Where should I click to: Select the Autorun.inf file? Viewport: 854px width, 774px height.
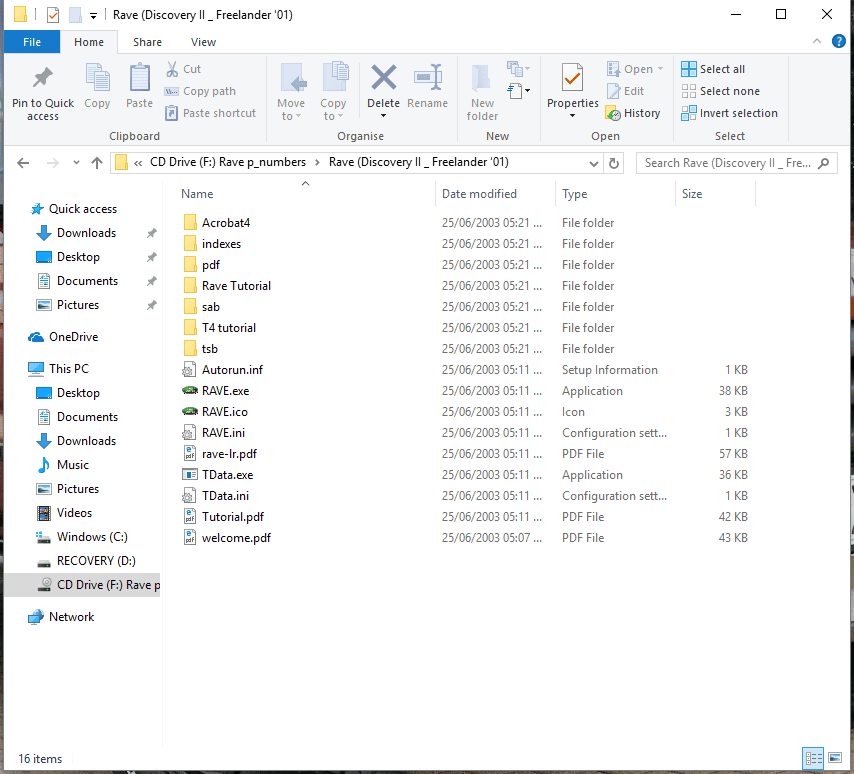[x=232, y=370]
